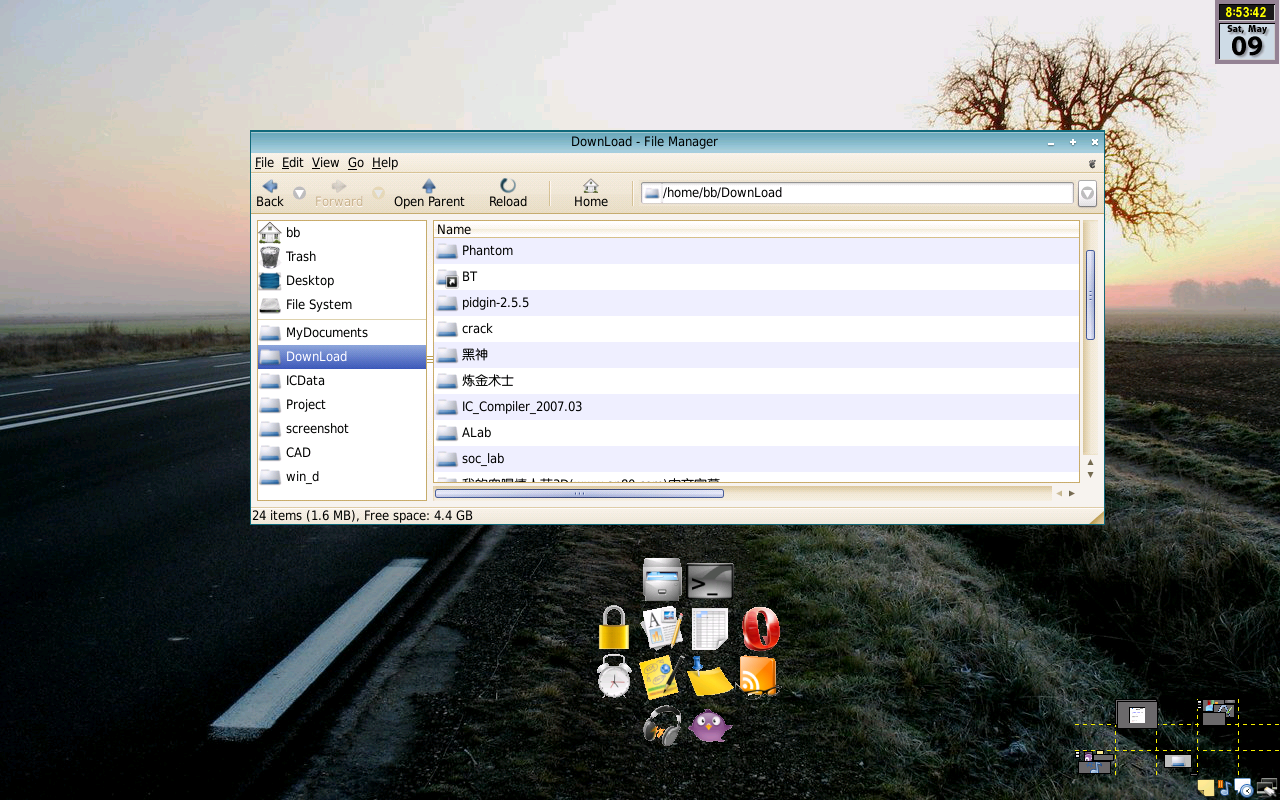Click the horizontal scroll-right arrow

click(1072, 493)
